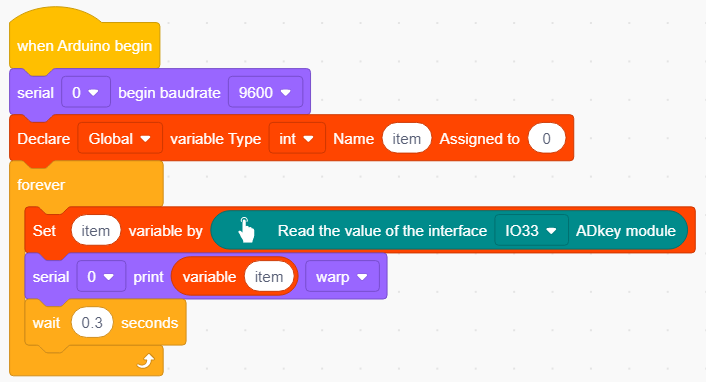Click the item field in variable reporter
The image size is (706, 382).
point(269,276)
